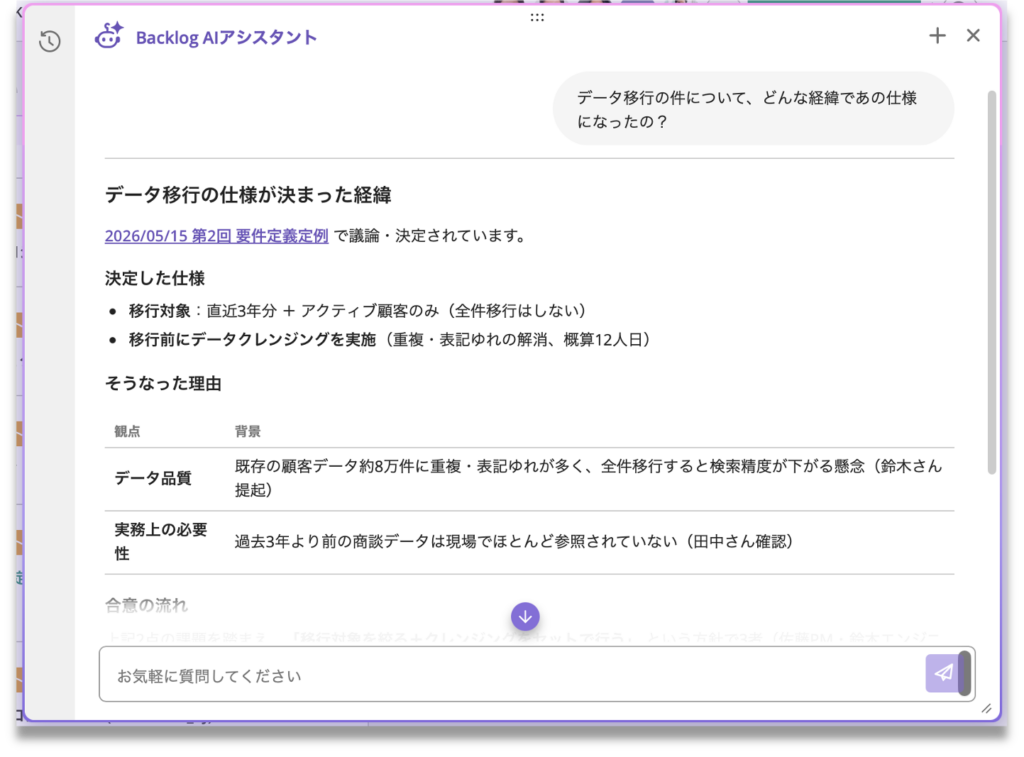Close the Backlog AI assistant panel
This screenshot has width=1024, height=757.
click(x=973, y=35)
